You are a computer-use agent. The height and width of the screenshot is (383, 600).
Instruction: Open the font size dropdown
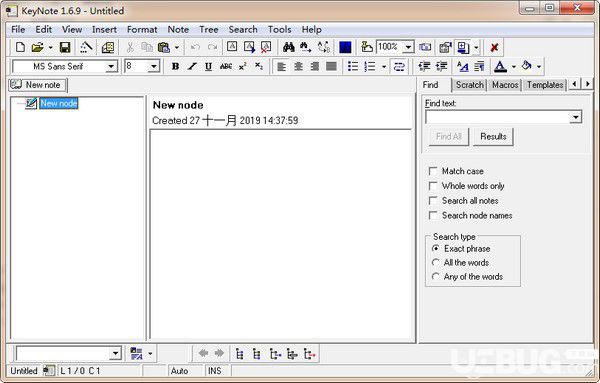click(x=153, y=67)
